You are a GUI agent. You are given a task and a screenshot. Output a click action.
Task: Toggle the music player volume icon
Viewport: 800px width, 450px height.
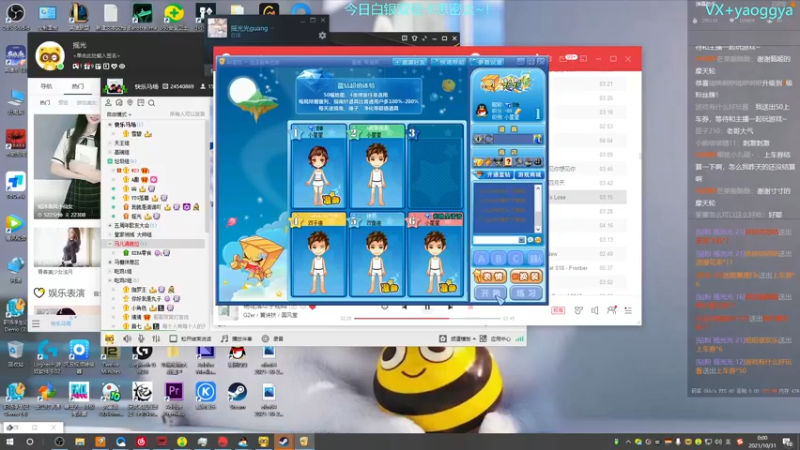pyautogui.click(x=595, y=310)
